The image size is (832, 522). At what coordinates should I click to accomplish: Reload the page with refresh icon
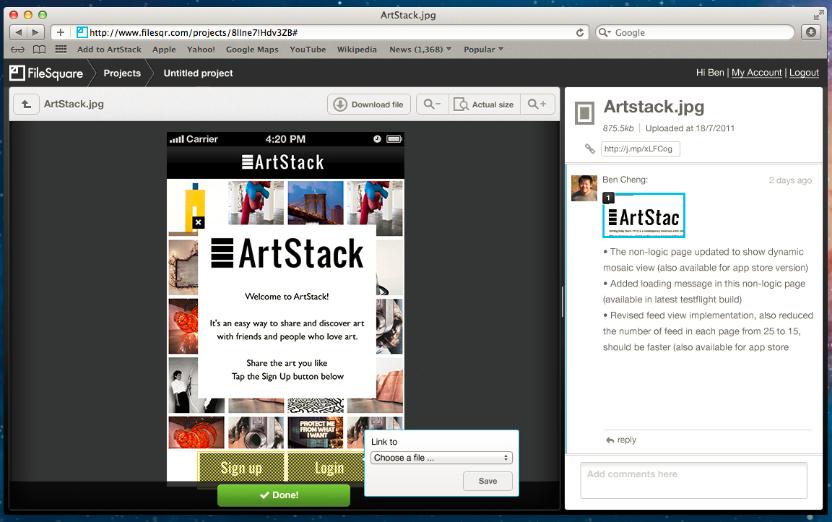pyautogui.click(x=580, y=32)
